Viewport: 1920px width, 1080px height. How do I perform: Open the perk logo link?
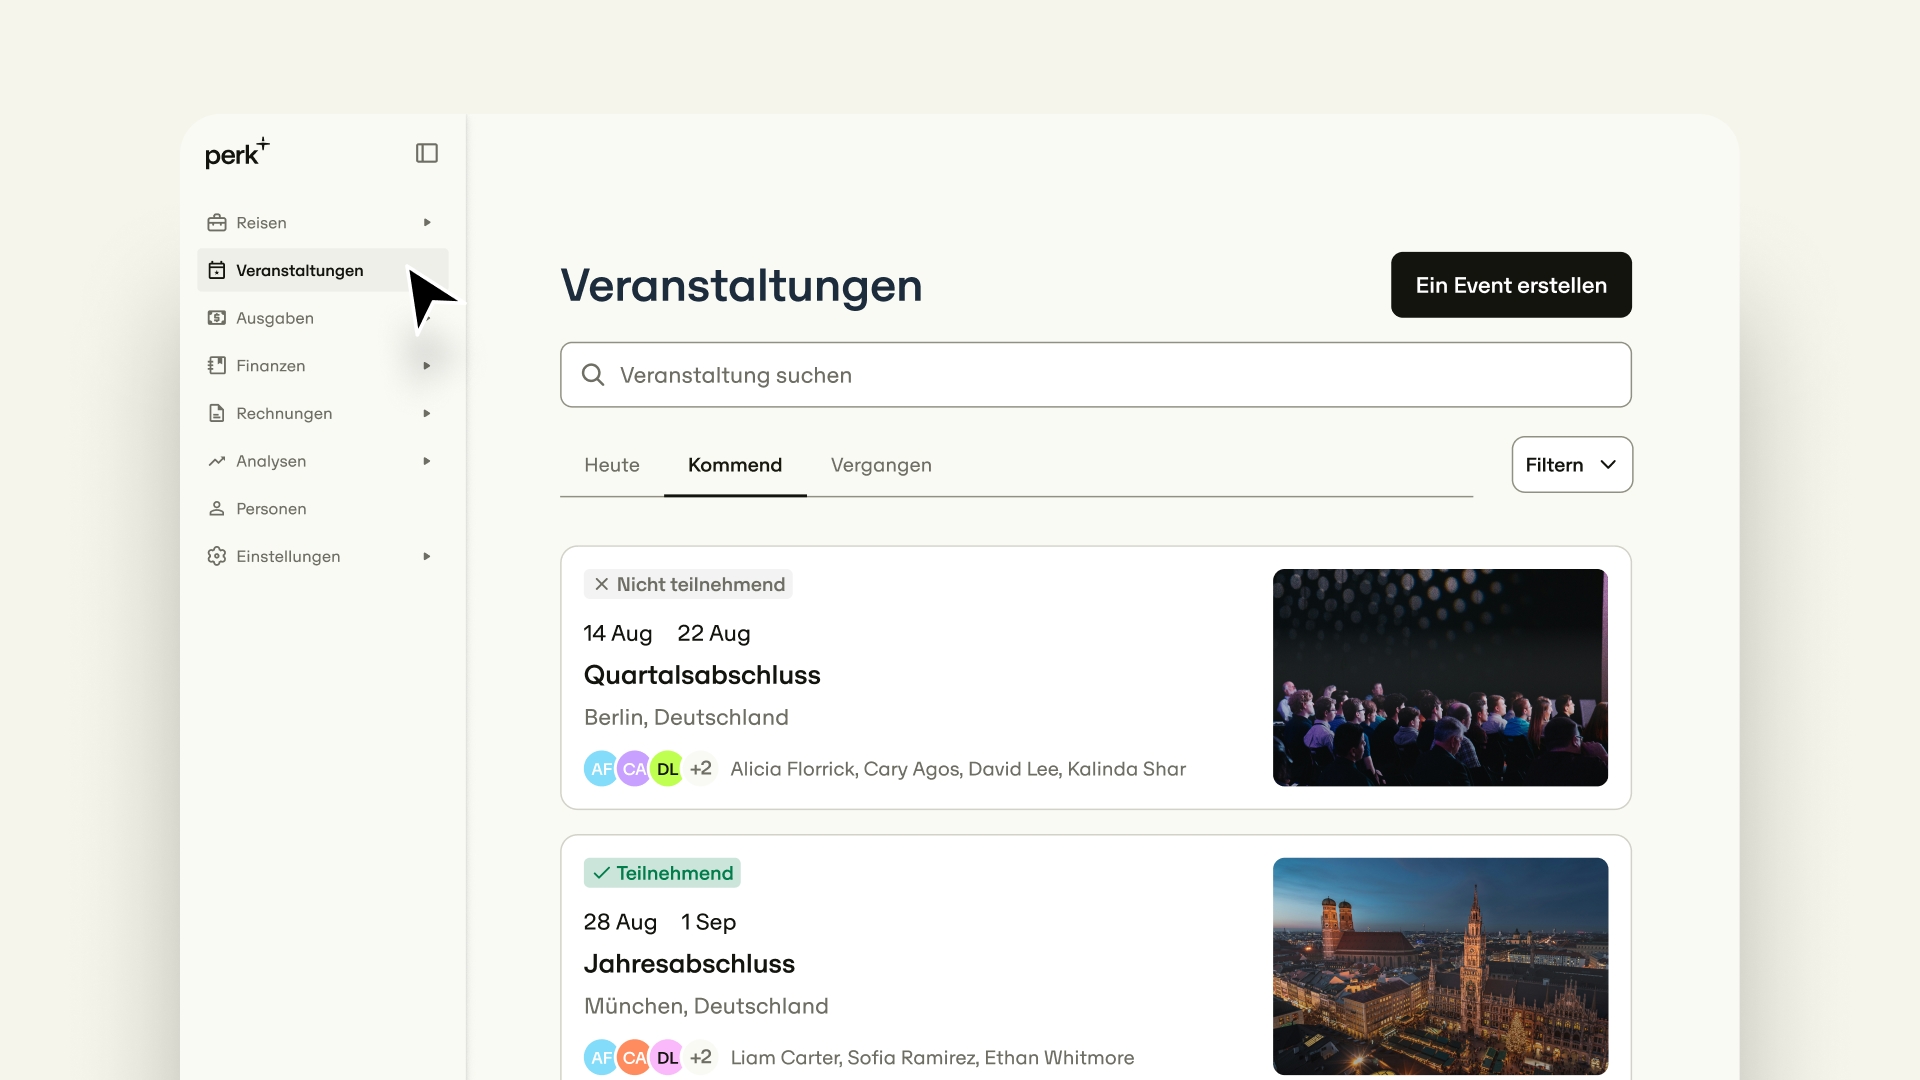(x=236, y=155)
